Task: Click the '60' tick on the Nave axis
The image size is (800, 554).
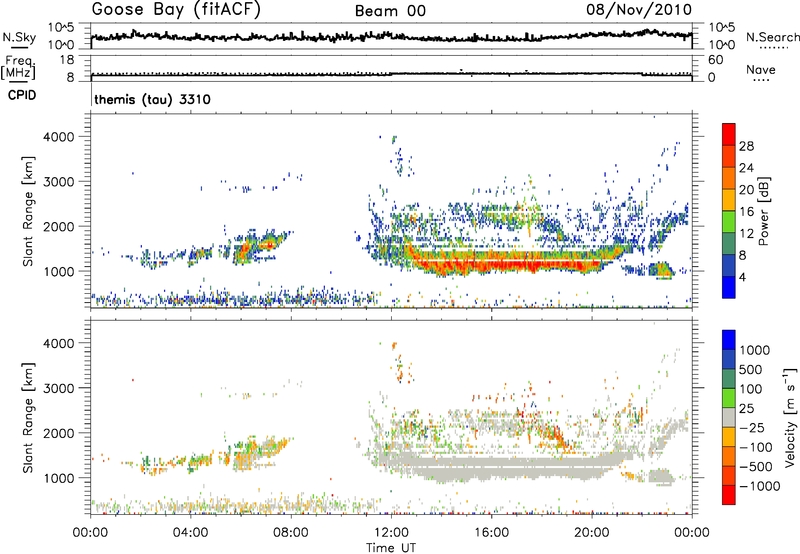Action: pos(715,60)
